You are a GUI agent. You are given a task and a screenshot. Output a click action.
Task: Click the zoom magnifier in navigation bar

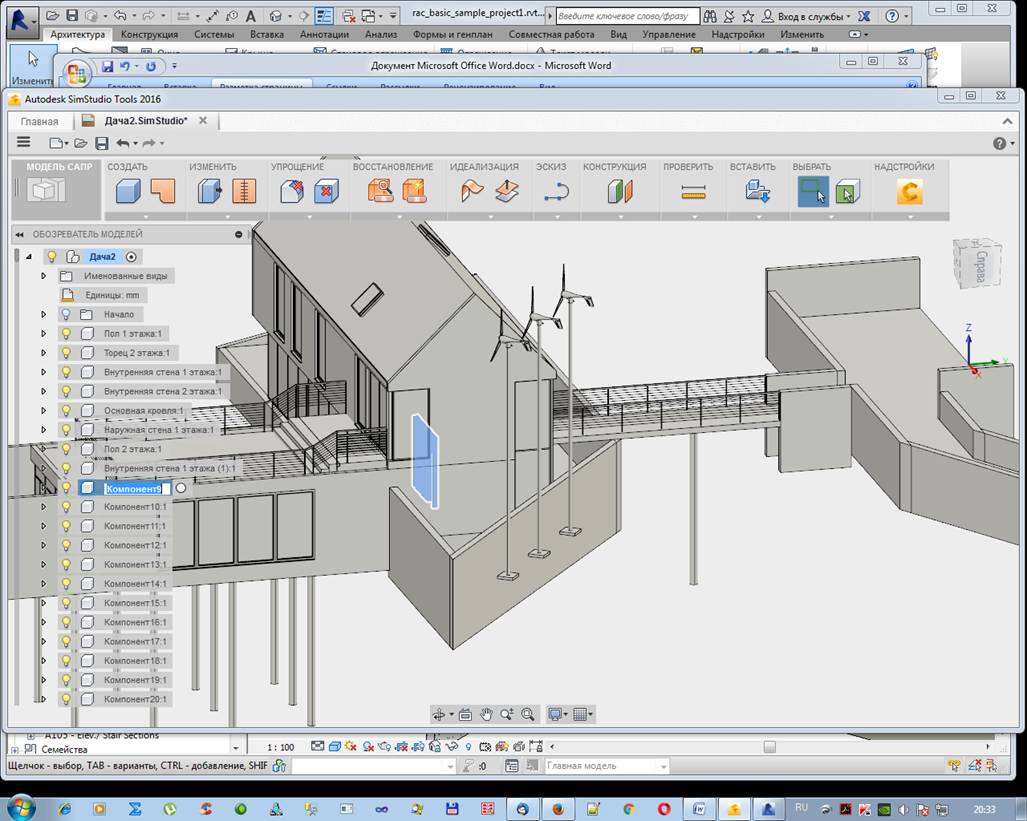pyautogui.click(x=507, y=714)
